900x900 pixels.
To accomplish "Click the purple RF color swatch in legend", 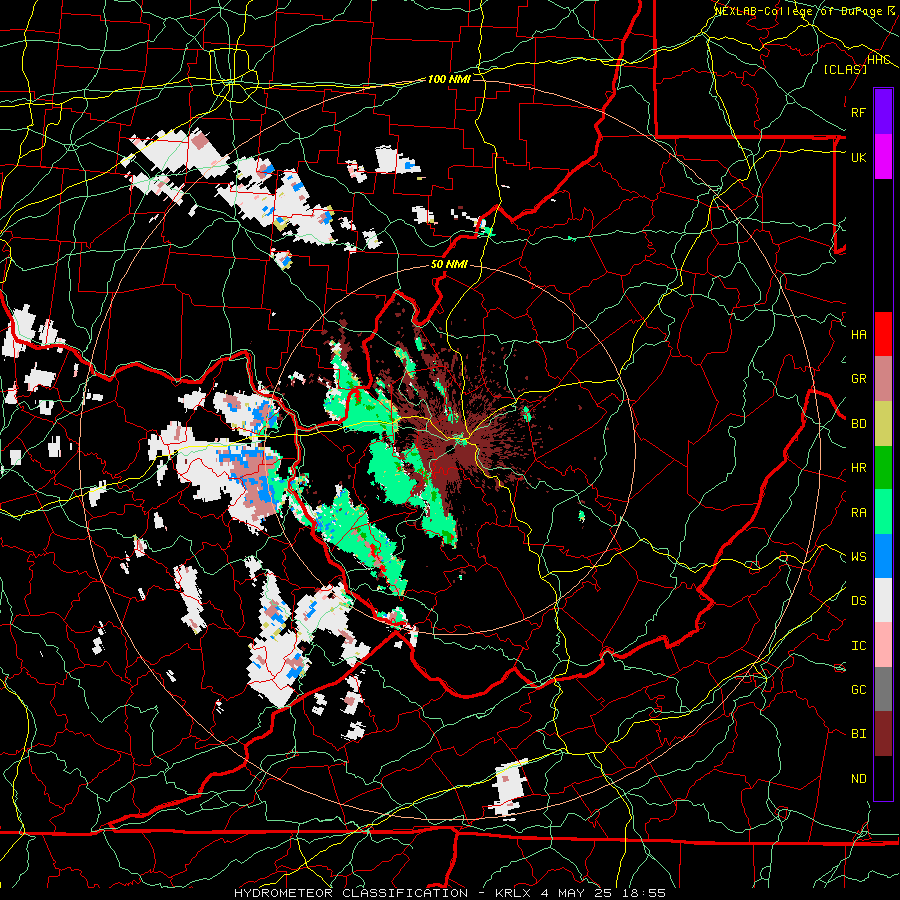I will pos(883,112).
